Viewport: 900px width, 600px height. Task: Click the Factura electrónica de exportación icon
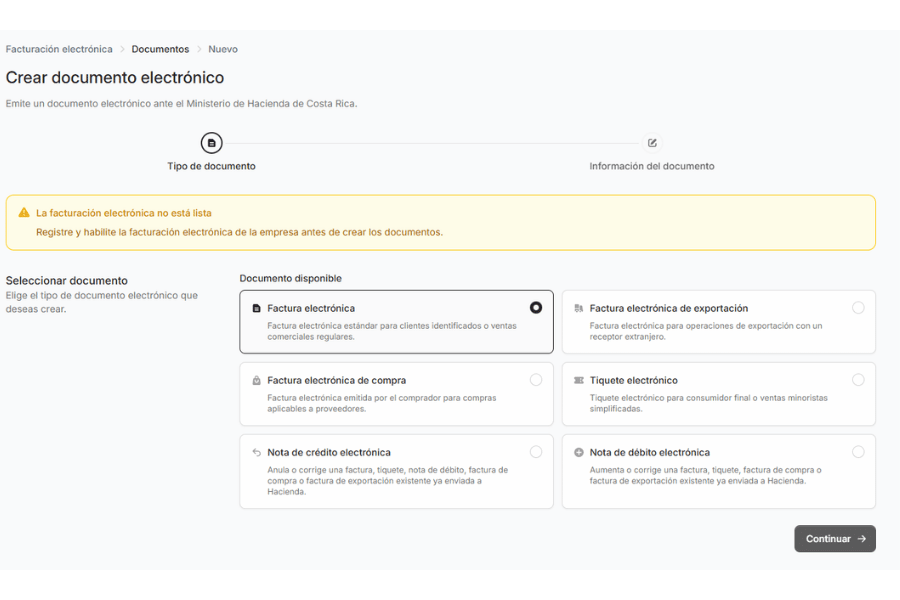tap(579, 308)
